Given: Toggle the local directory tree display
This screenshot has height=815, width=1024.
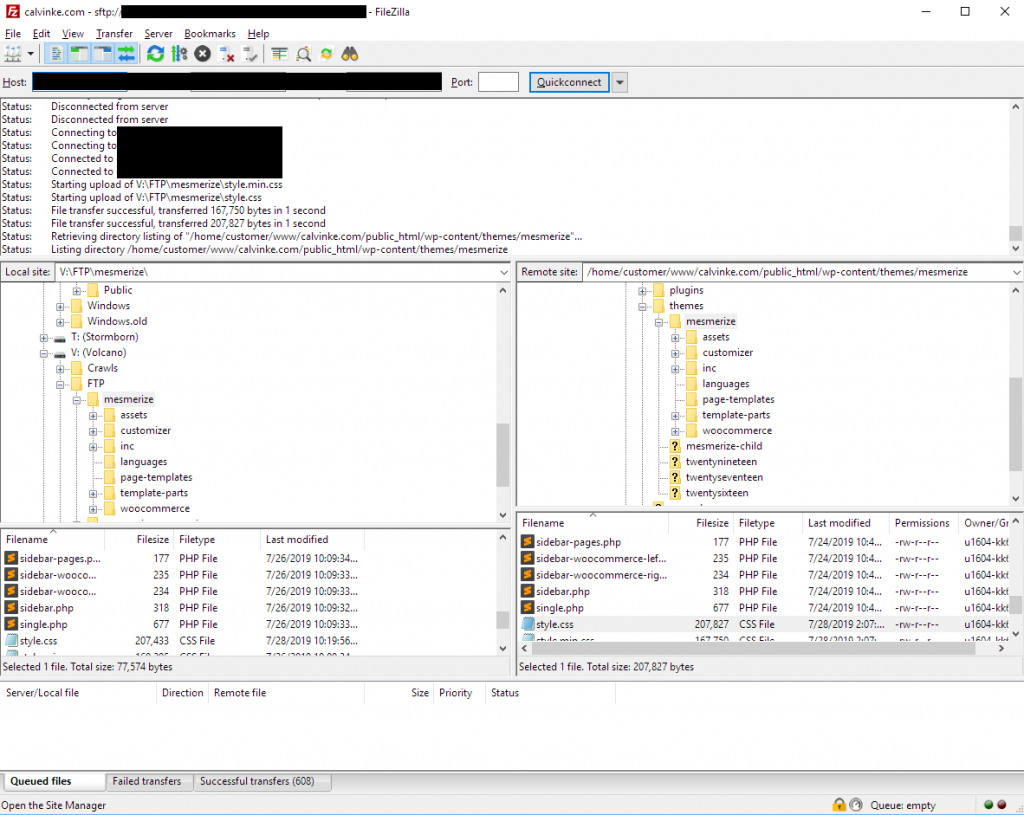Looking at the screenshot, I should (79, 54).
